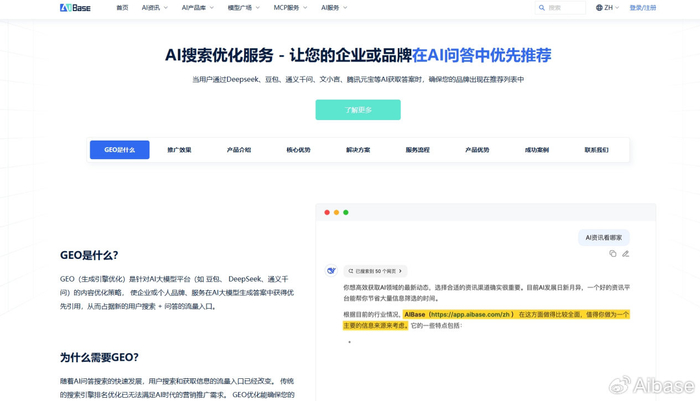Screen dimensions: 700x401
Task: Click the globe language icon
Action: click(599, 8)
